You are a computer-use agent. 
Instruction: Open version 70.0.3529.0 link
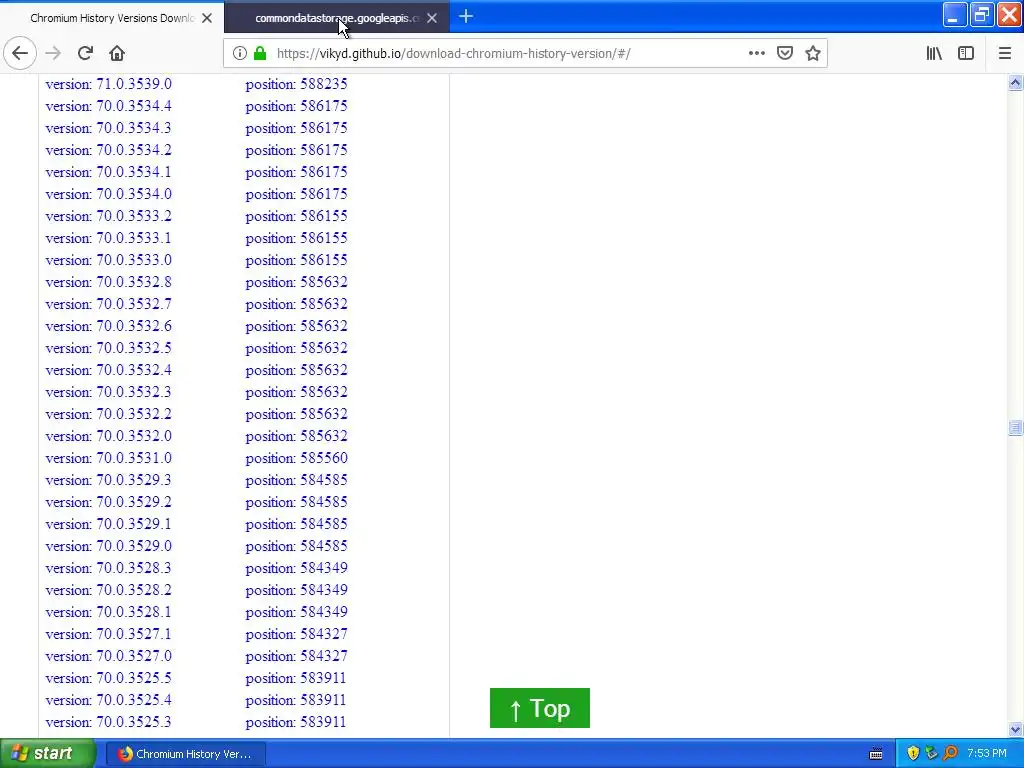click(108, 546)
